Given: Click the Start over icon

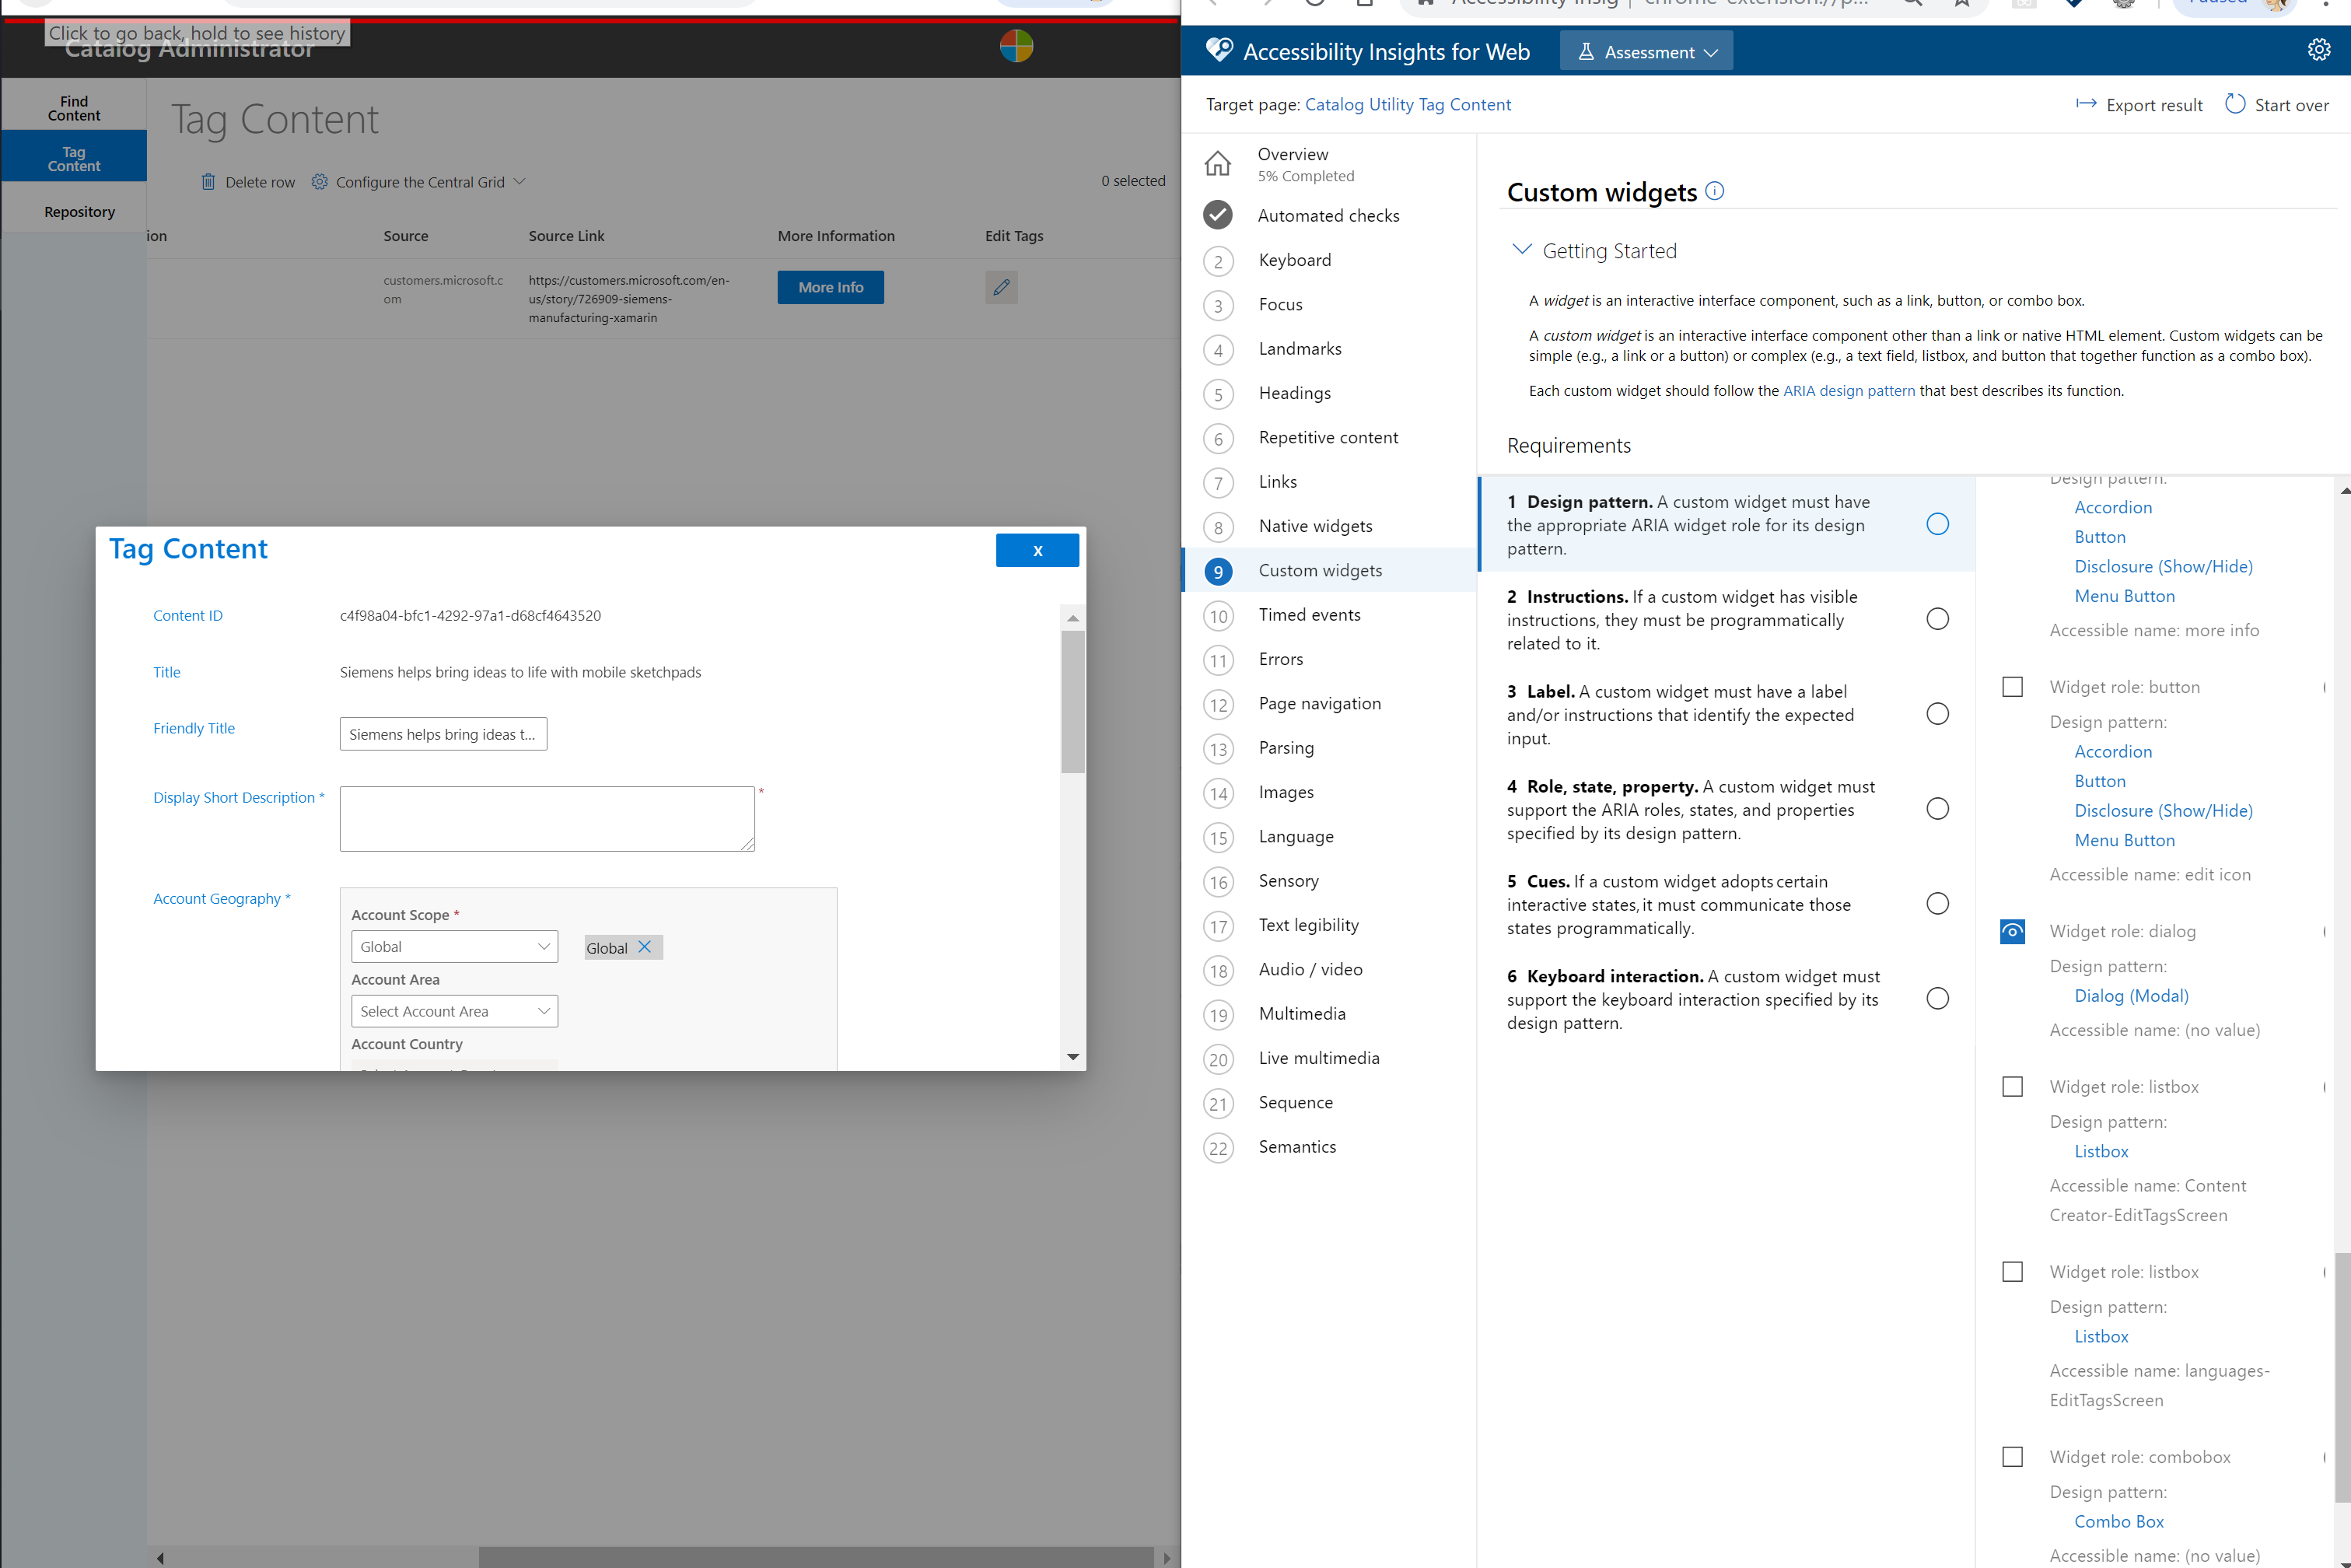Looking at the screenshot, I should pyautogui.click(x=2235, y=104).
